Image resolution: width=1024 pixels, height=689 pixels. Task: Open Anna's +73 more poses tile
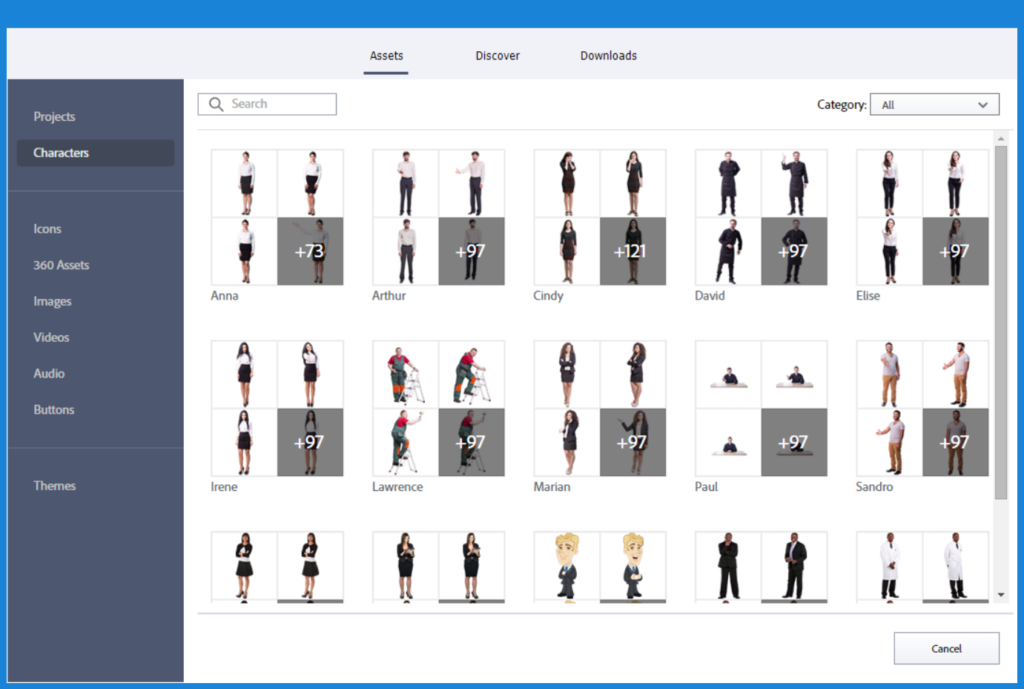click(310, 251)
